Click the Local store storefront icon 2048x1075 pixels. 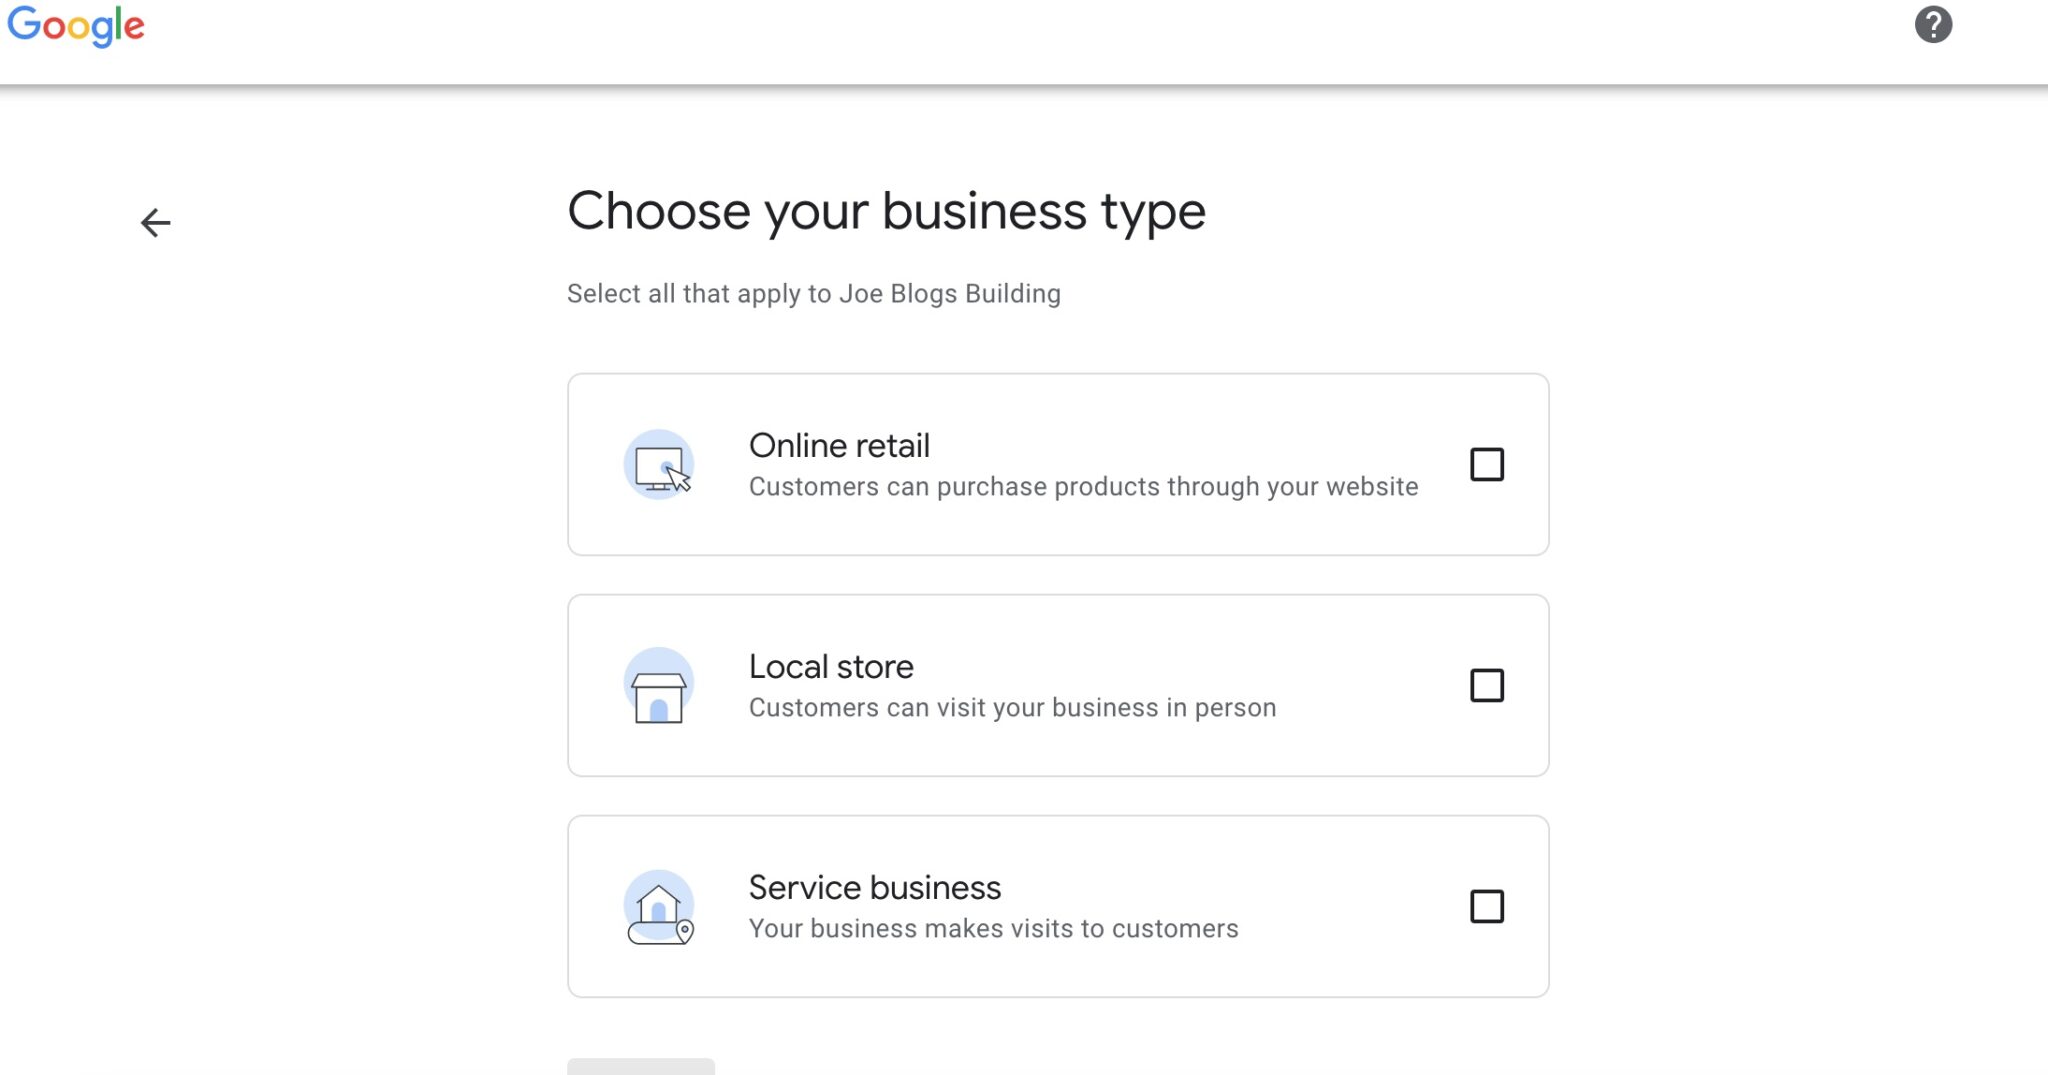tap(659, 687)
